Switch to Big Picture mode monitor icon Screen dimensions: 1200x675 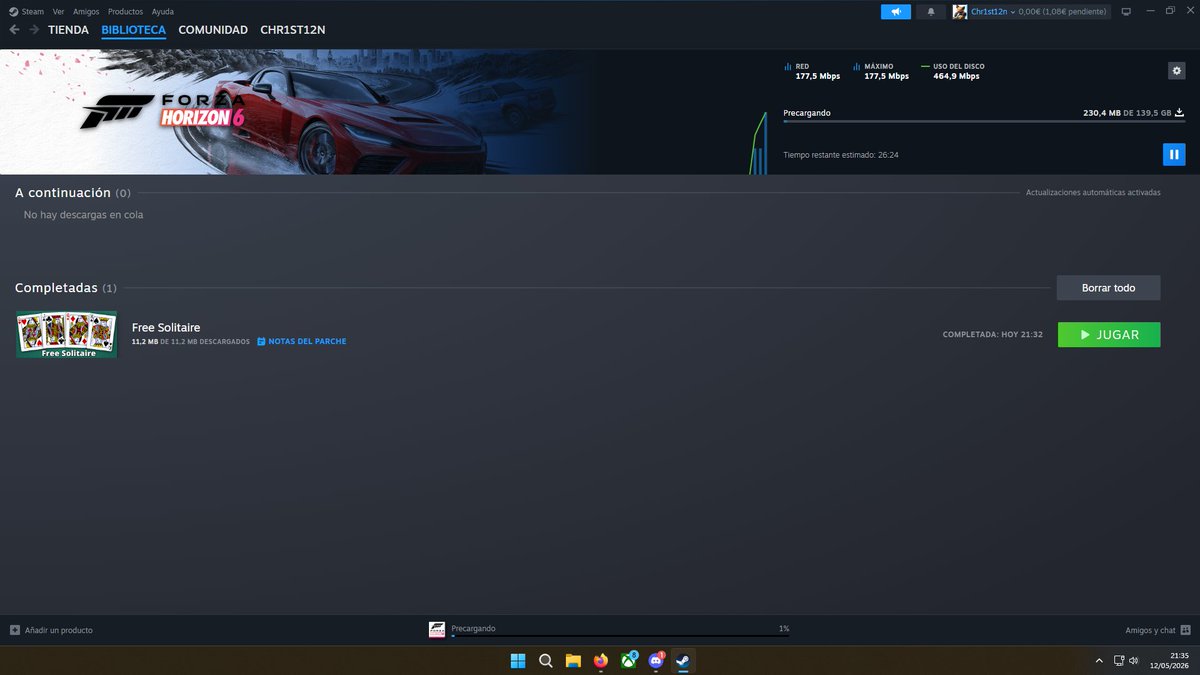click(1125, 12)
